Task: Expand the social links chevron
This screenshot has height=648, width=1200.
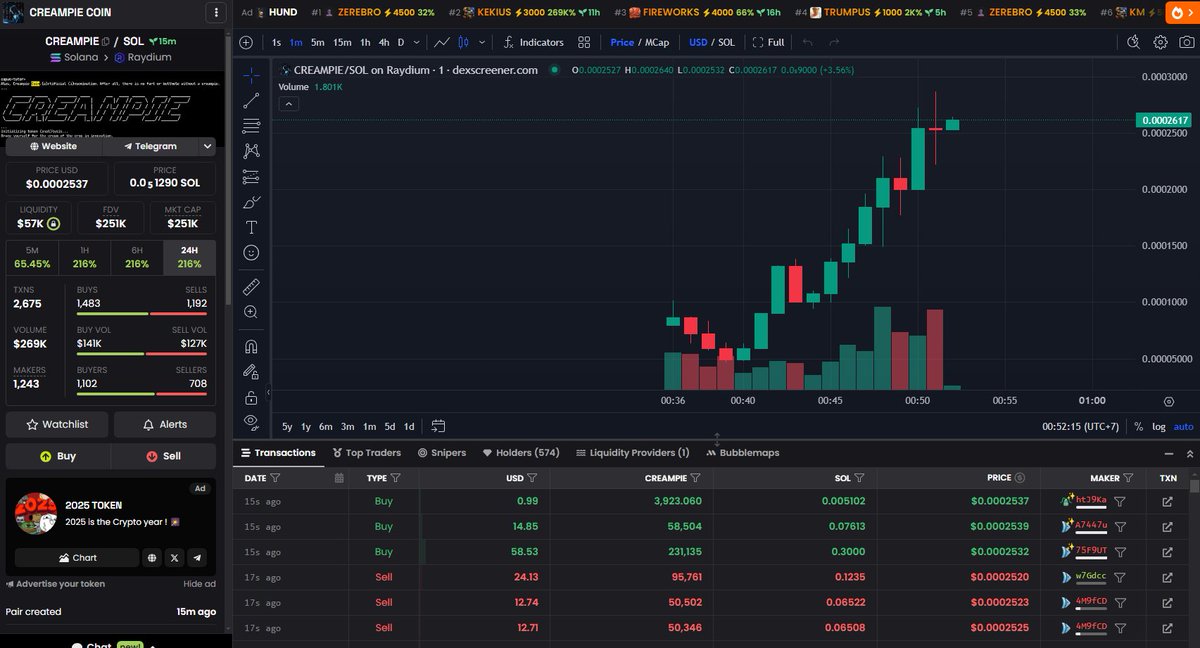Action: pyautogui.click(x=207, y=146)
